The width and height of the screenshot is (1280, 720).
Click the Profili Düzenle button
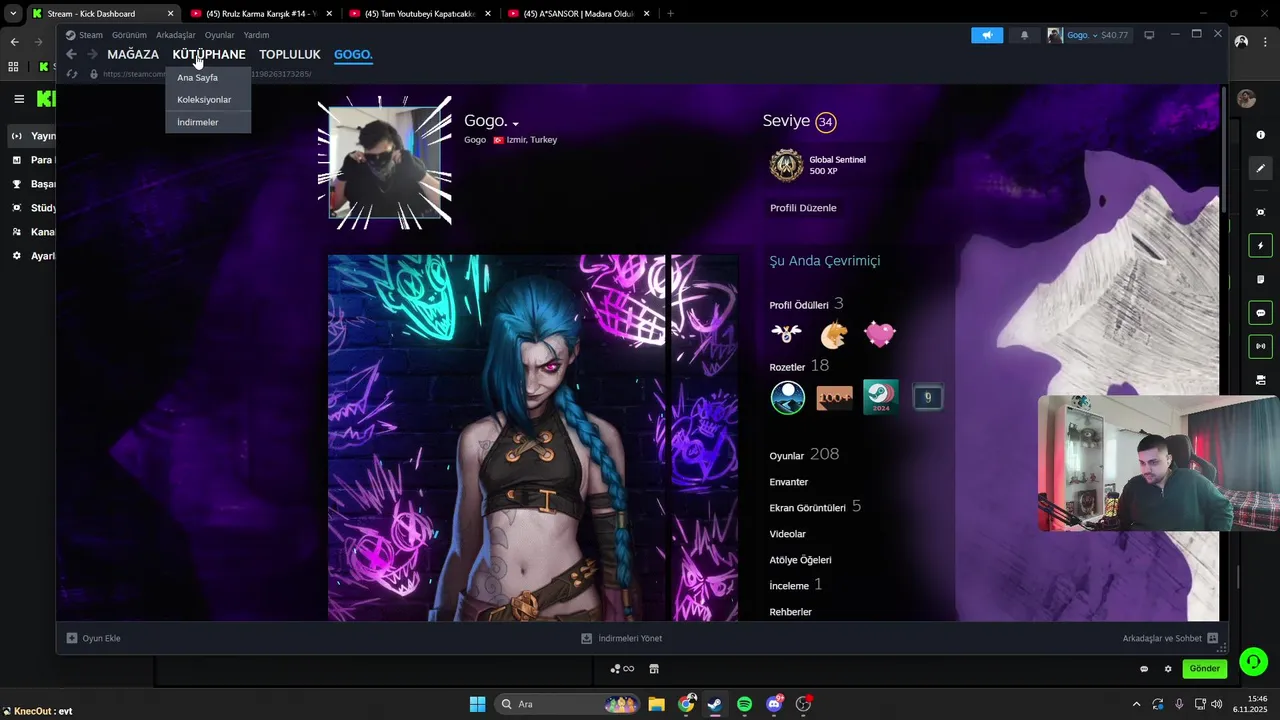803,208
